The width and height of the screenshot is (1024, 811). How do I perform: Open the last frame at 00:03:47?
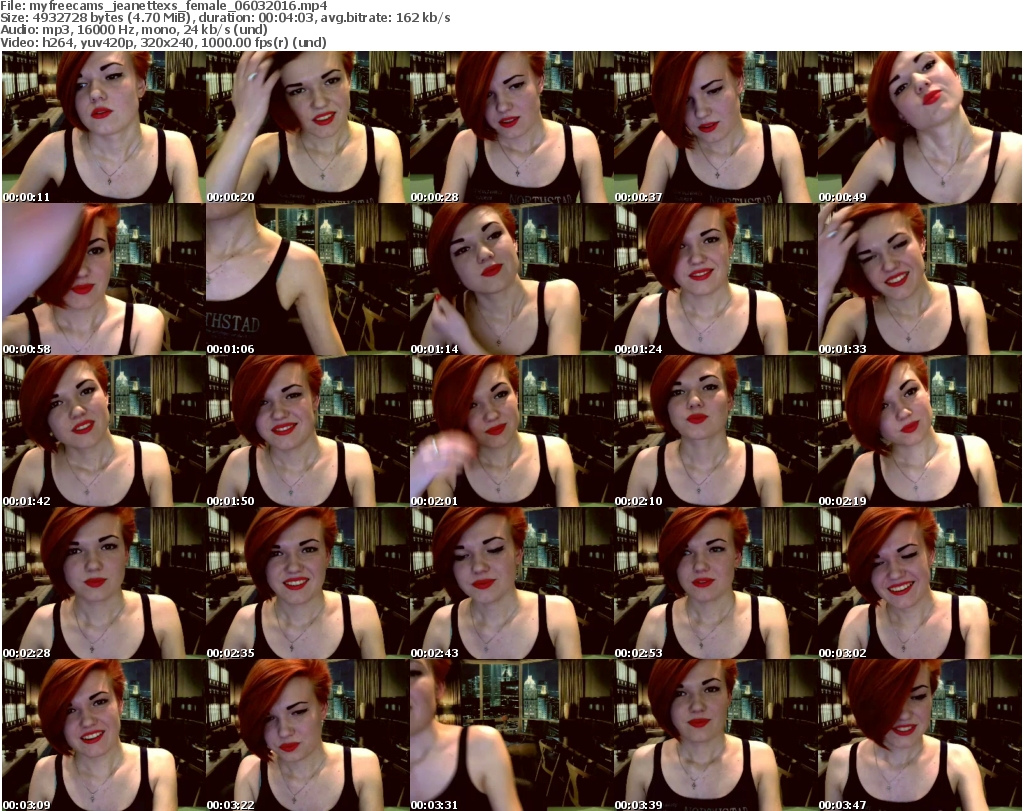[x=919, y=735]
